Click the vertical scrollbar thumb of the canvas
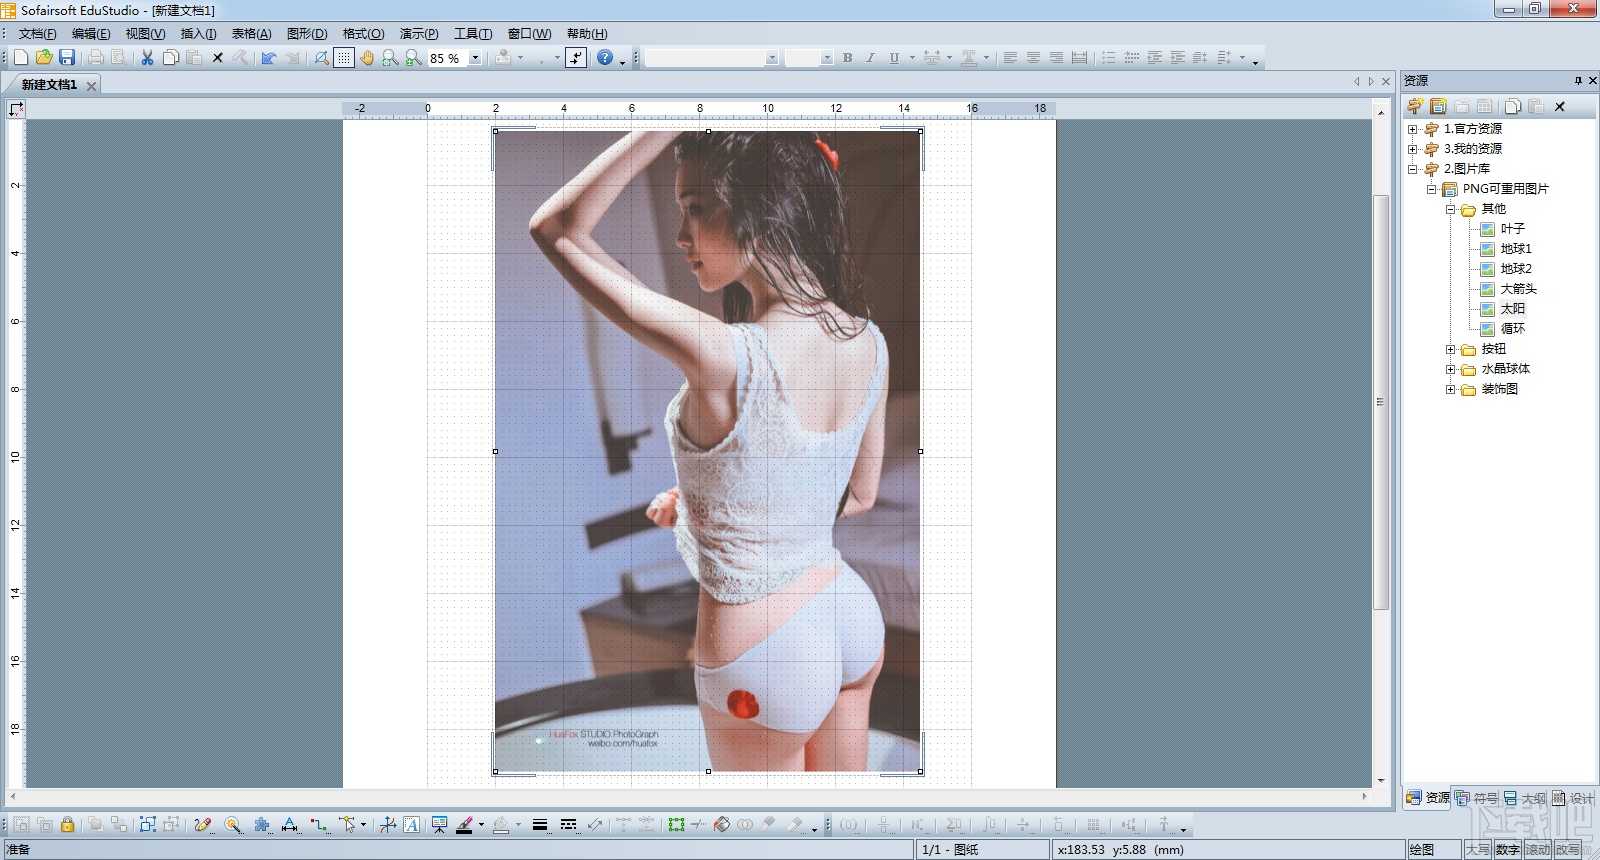 click(x=1381, y=402)
